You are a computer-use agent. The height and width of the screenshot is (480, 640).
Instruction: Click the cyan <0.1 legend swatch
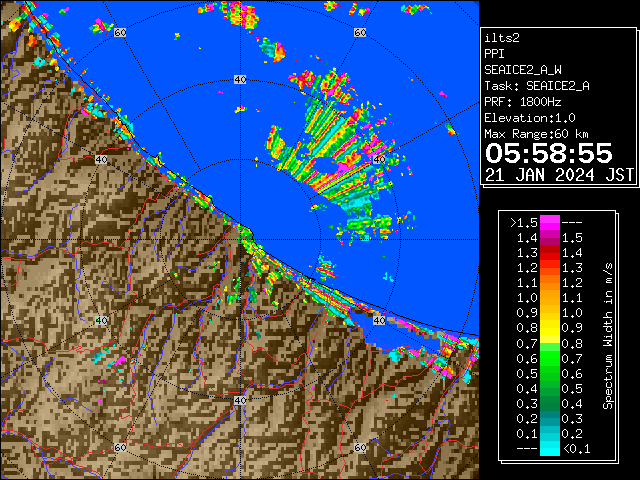(550, 449)
